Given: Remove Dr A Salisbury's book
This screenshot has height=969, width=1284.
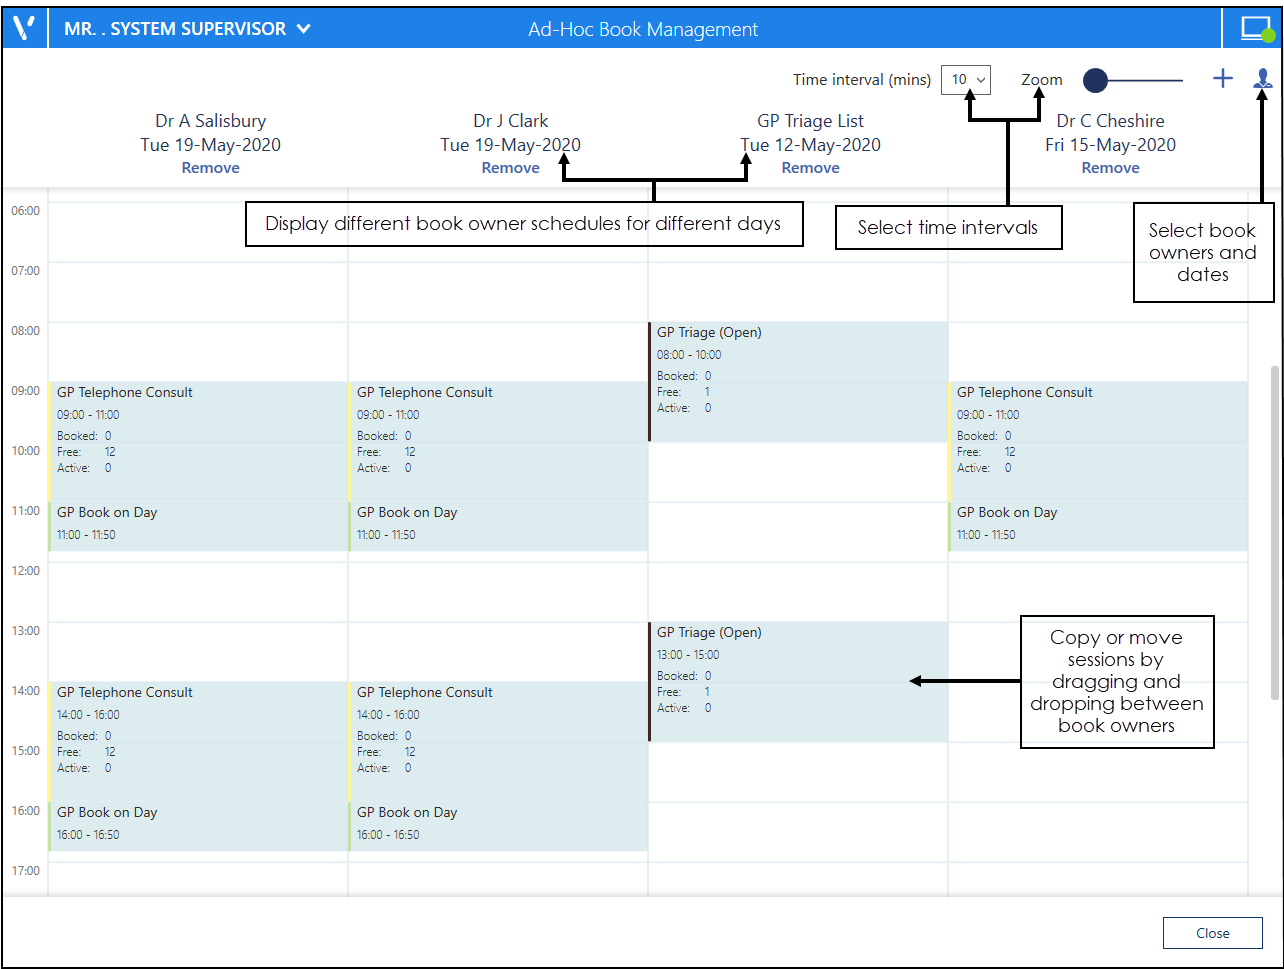Looking at the screenshot, I should [x=210, y=168].
